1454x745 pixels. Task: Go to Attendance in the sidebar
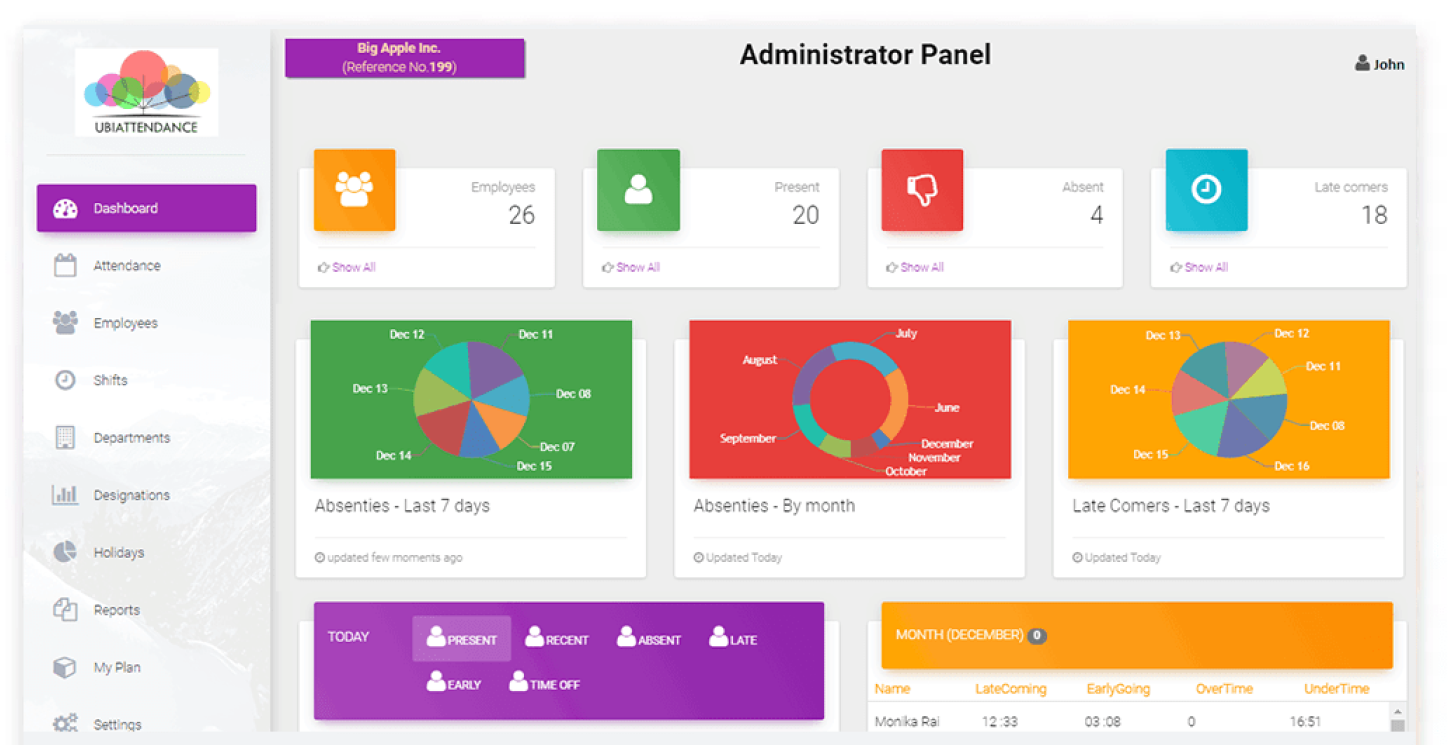point(127,266)
